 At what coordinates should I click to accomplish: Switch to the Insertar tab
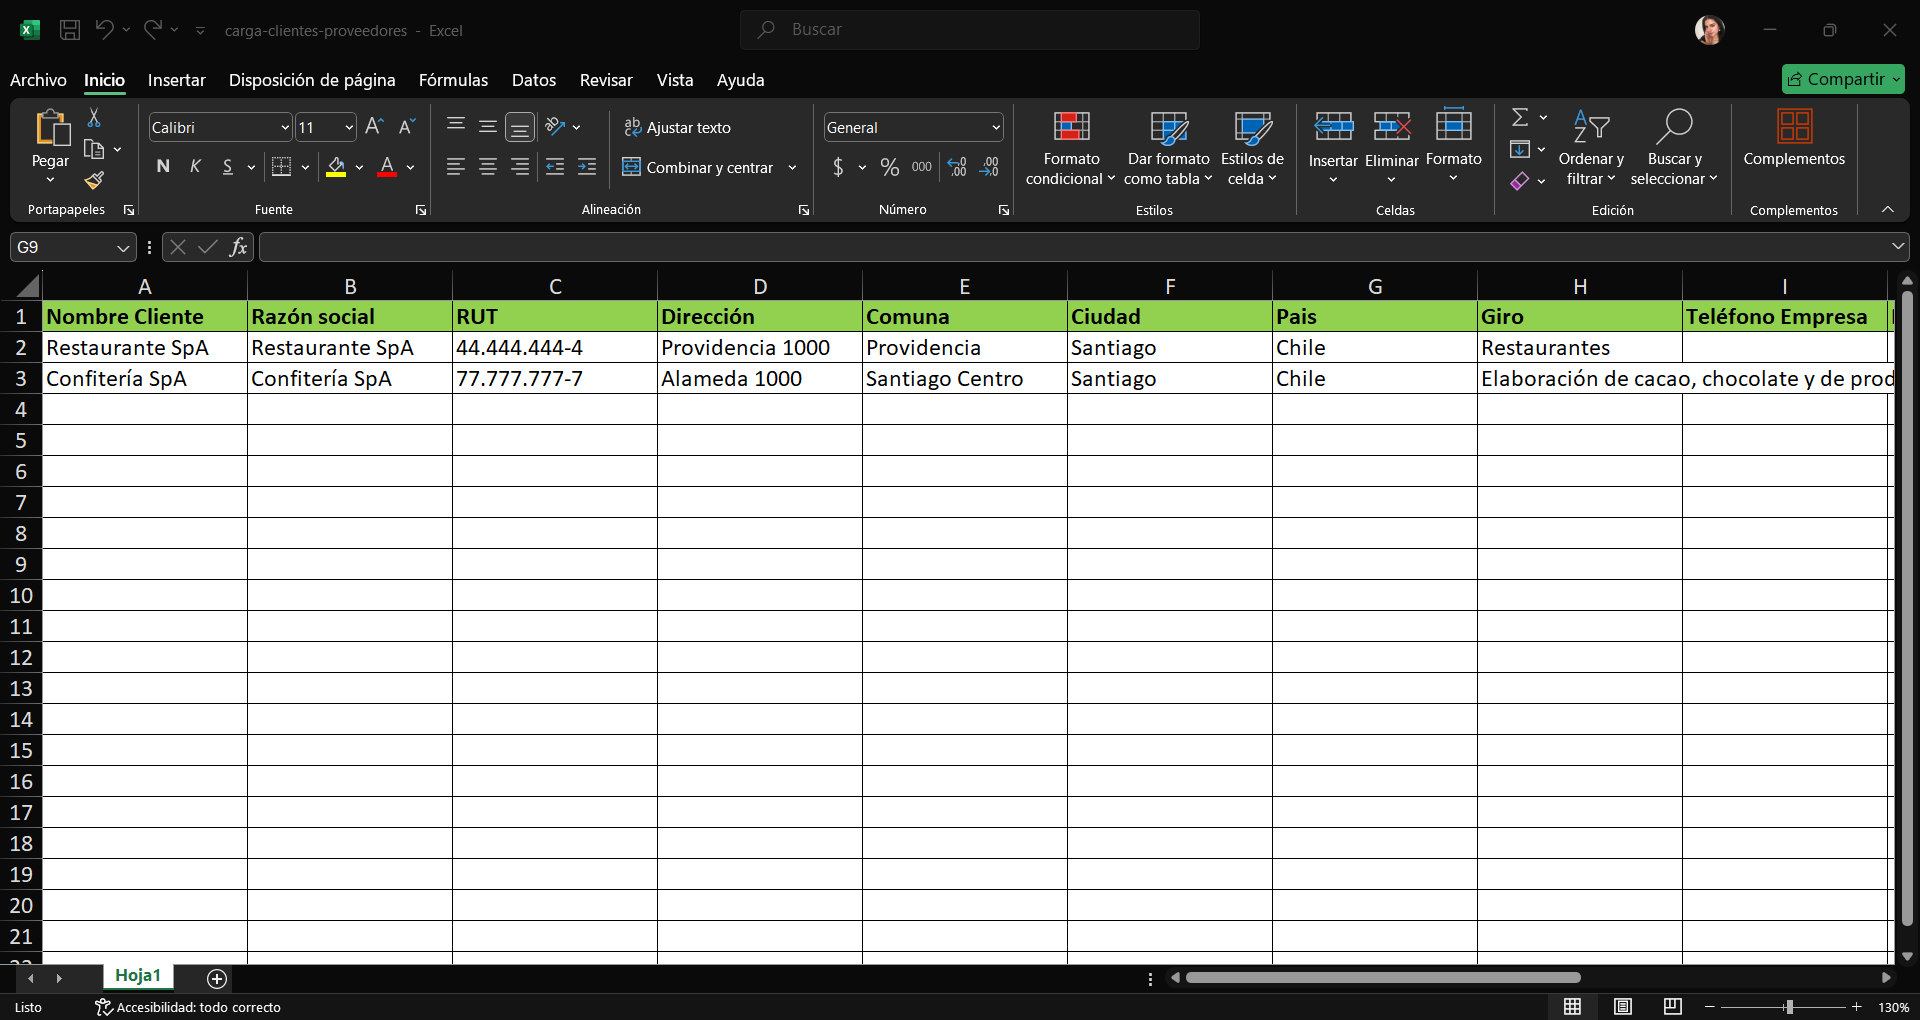coord(176,80)
